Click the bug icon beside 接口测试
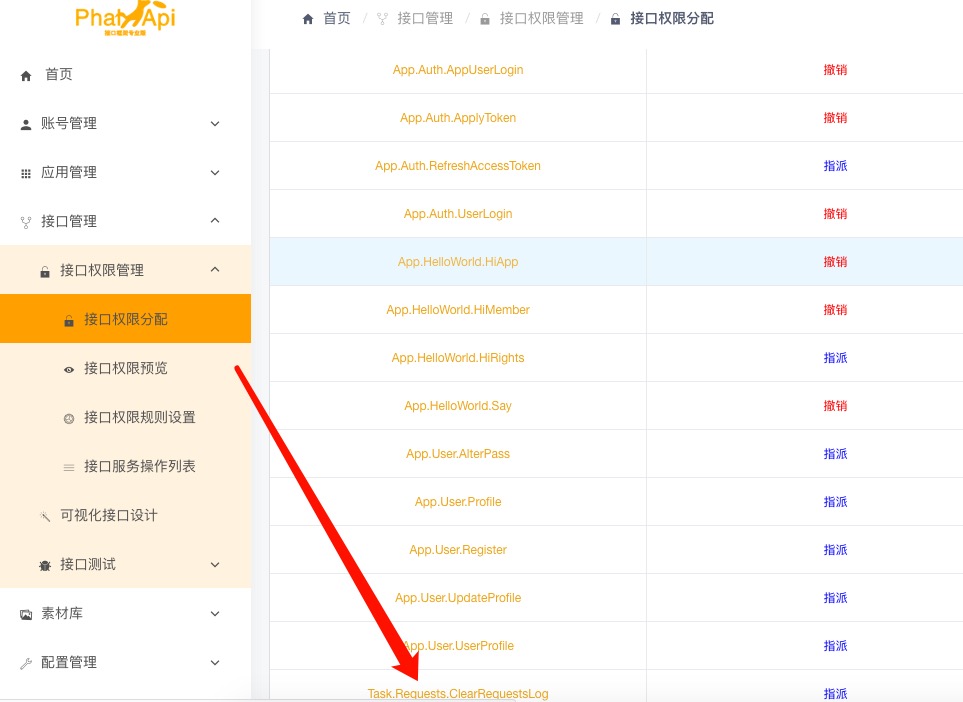The width and height of the screenshot is (963, 702). point(45,565)
